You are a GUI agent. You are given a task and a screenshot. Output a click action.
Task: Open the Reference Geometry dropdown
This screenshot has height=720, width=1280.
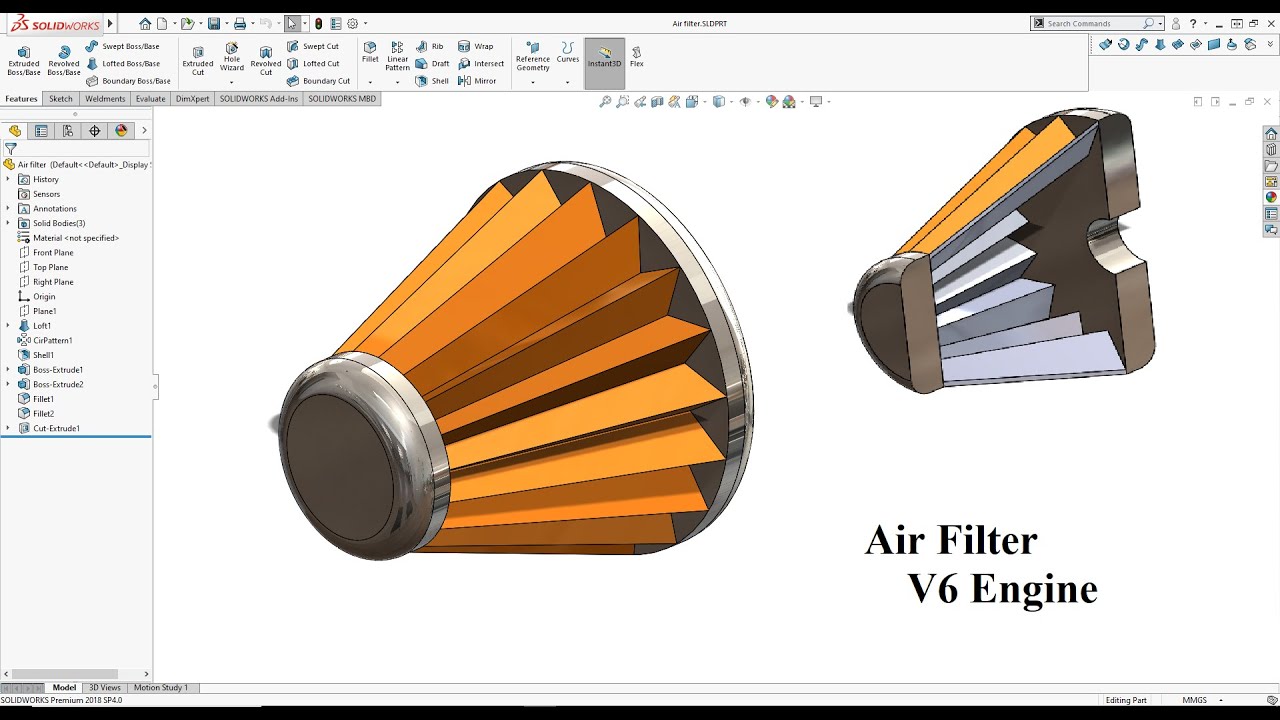click(x=533, y=82)
